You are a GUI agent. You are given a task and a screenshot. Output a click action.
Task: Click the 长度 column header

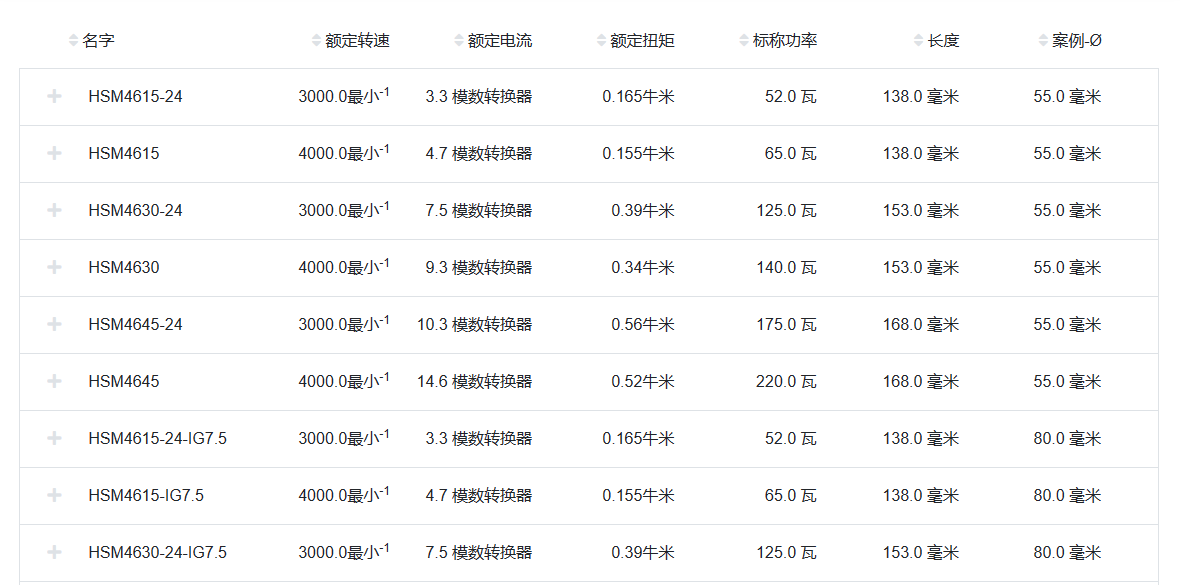[x=942, y=41]
